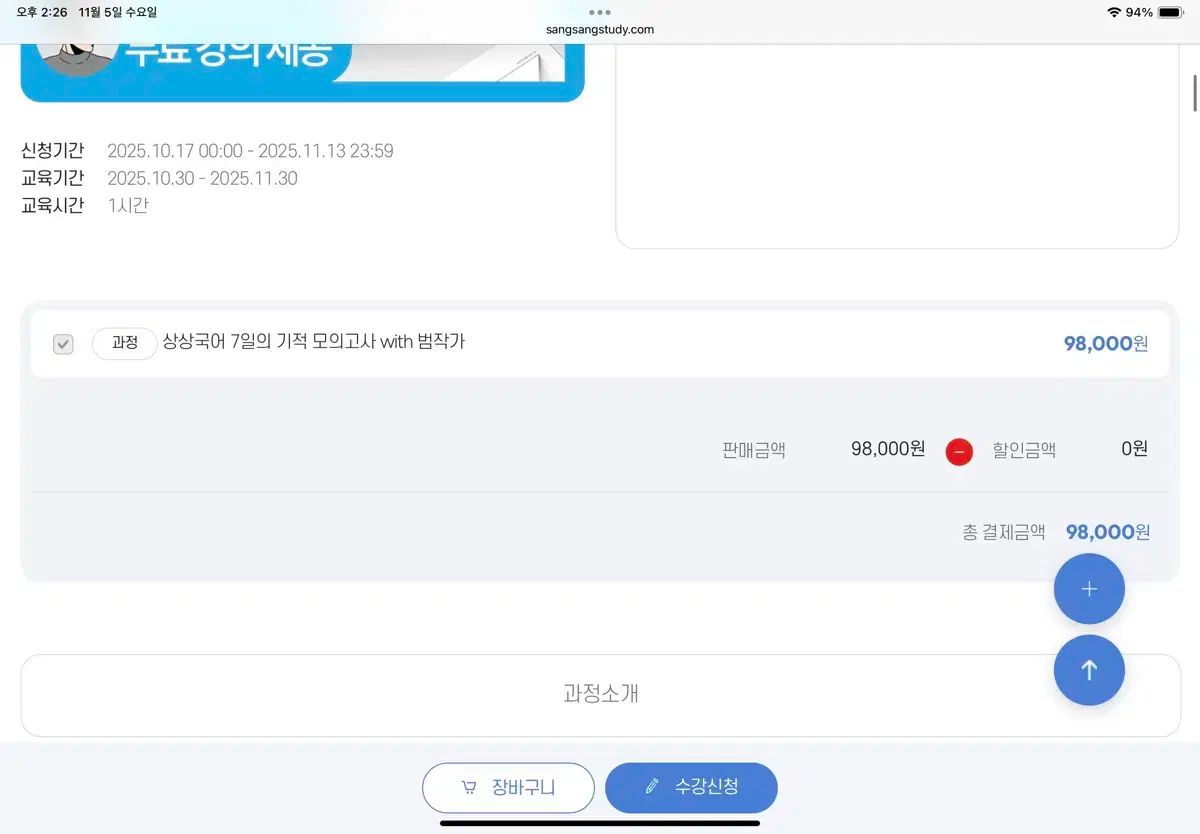Tap the red minus icon next to 판매금액
Screen dimensions: 1200x834
(959, 451)
